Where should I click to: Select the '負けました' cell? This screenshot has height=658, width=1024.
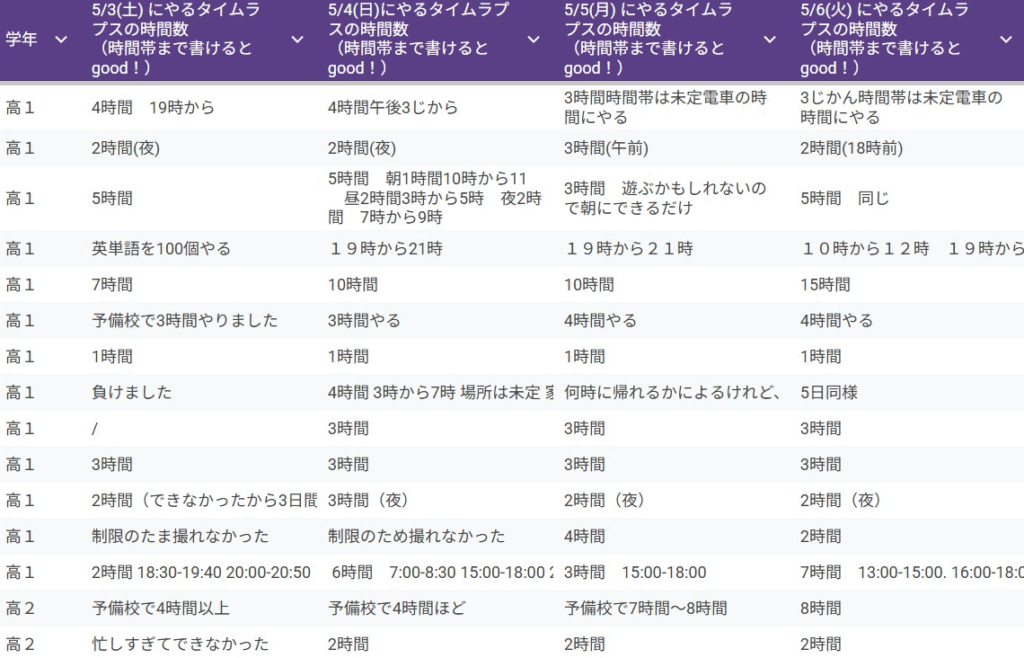(131, 392)
